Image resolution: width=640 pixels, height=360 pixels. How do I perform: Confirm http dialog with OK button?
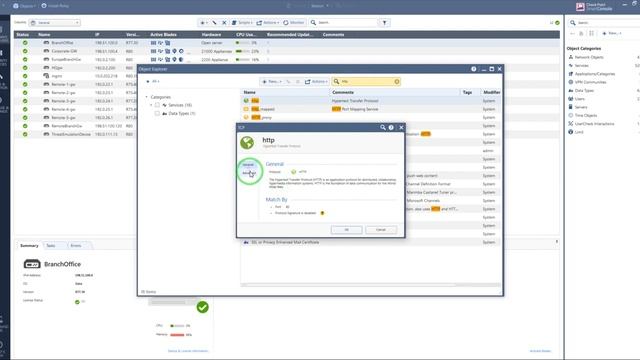tap(346, 230)
